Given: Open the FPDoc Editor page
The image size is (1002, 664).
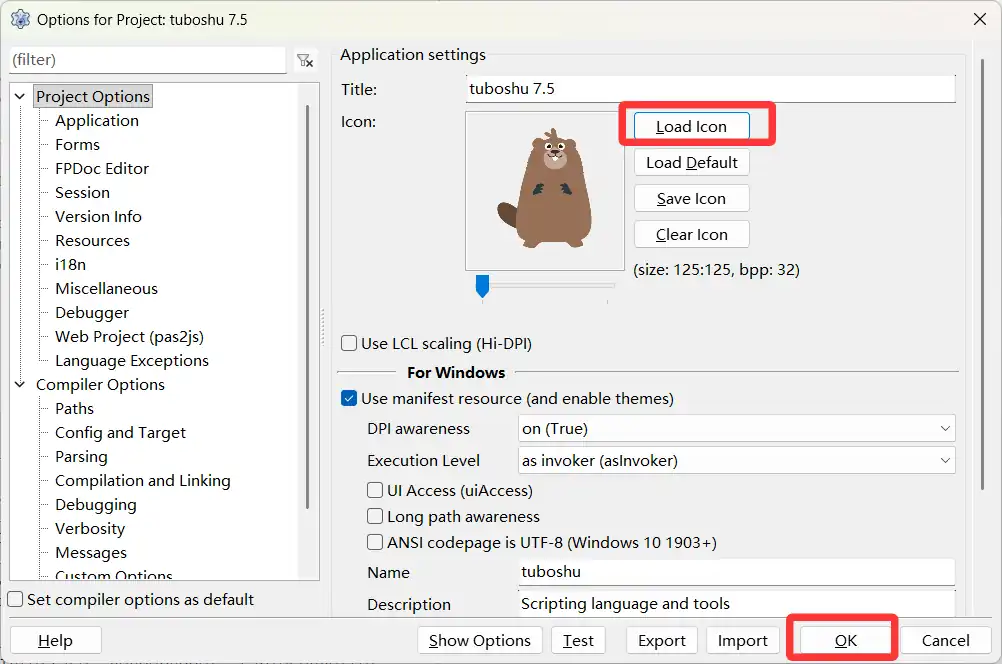Looking at the screenshot, I should click(102, 168).
